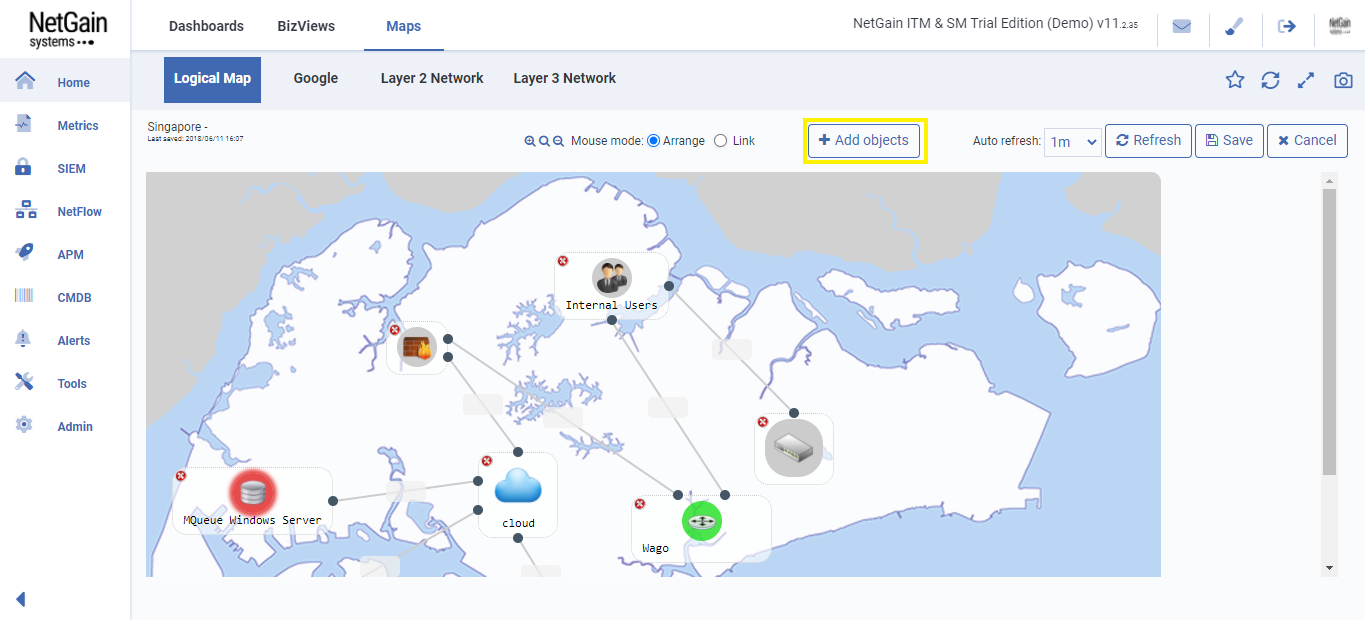Remove the firewall node via red X
Viewport: 1365px width, 620px height.
click(x=395, y=330)
